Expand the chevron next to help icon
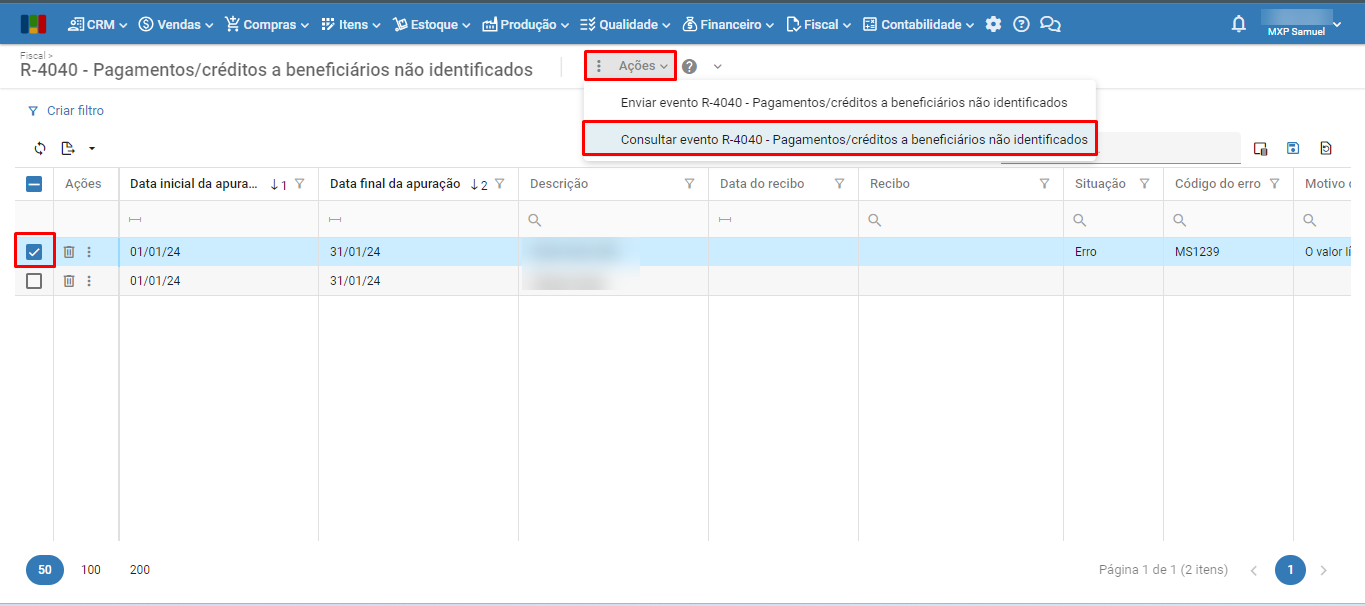1365x606 pixels. [718, 67]
